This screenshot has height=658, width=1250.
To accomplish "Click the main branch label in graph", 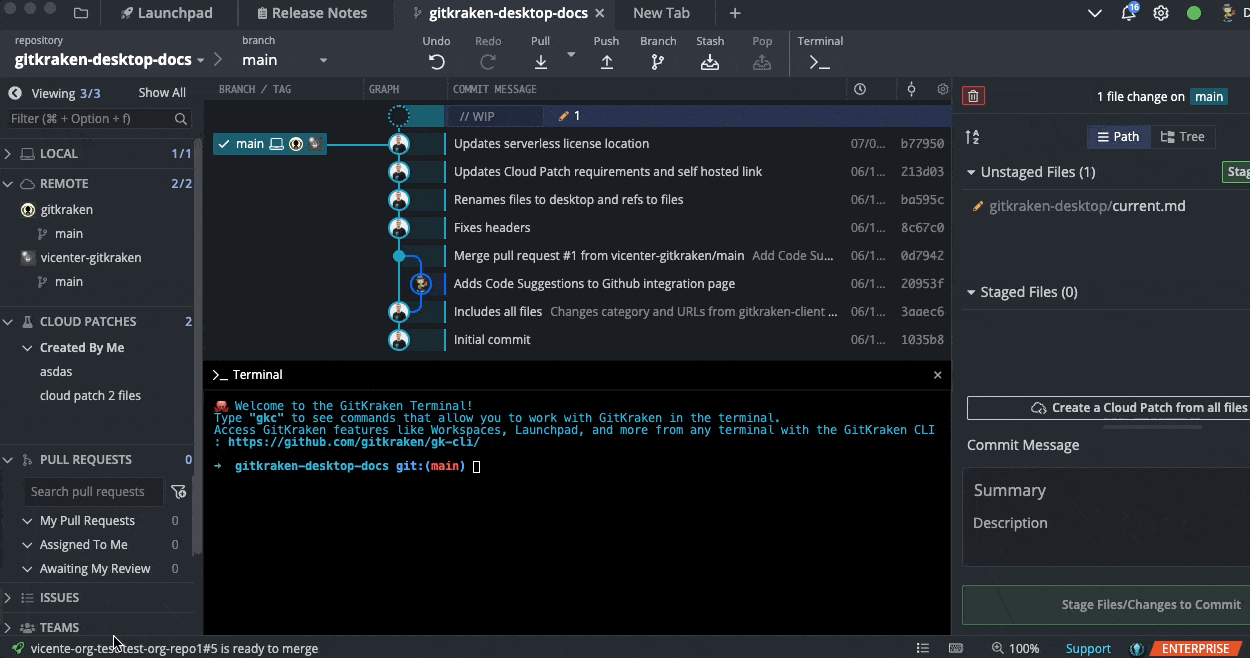I will 269,144.
